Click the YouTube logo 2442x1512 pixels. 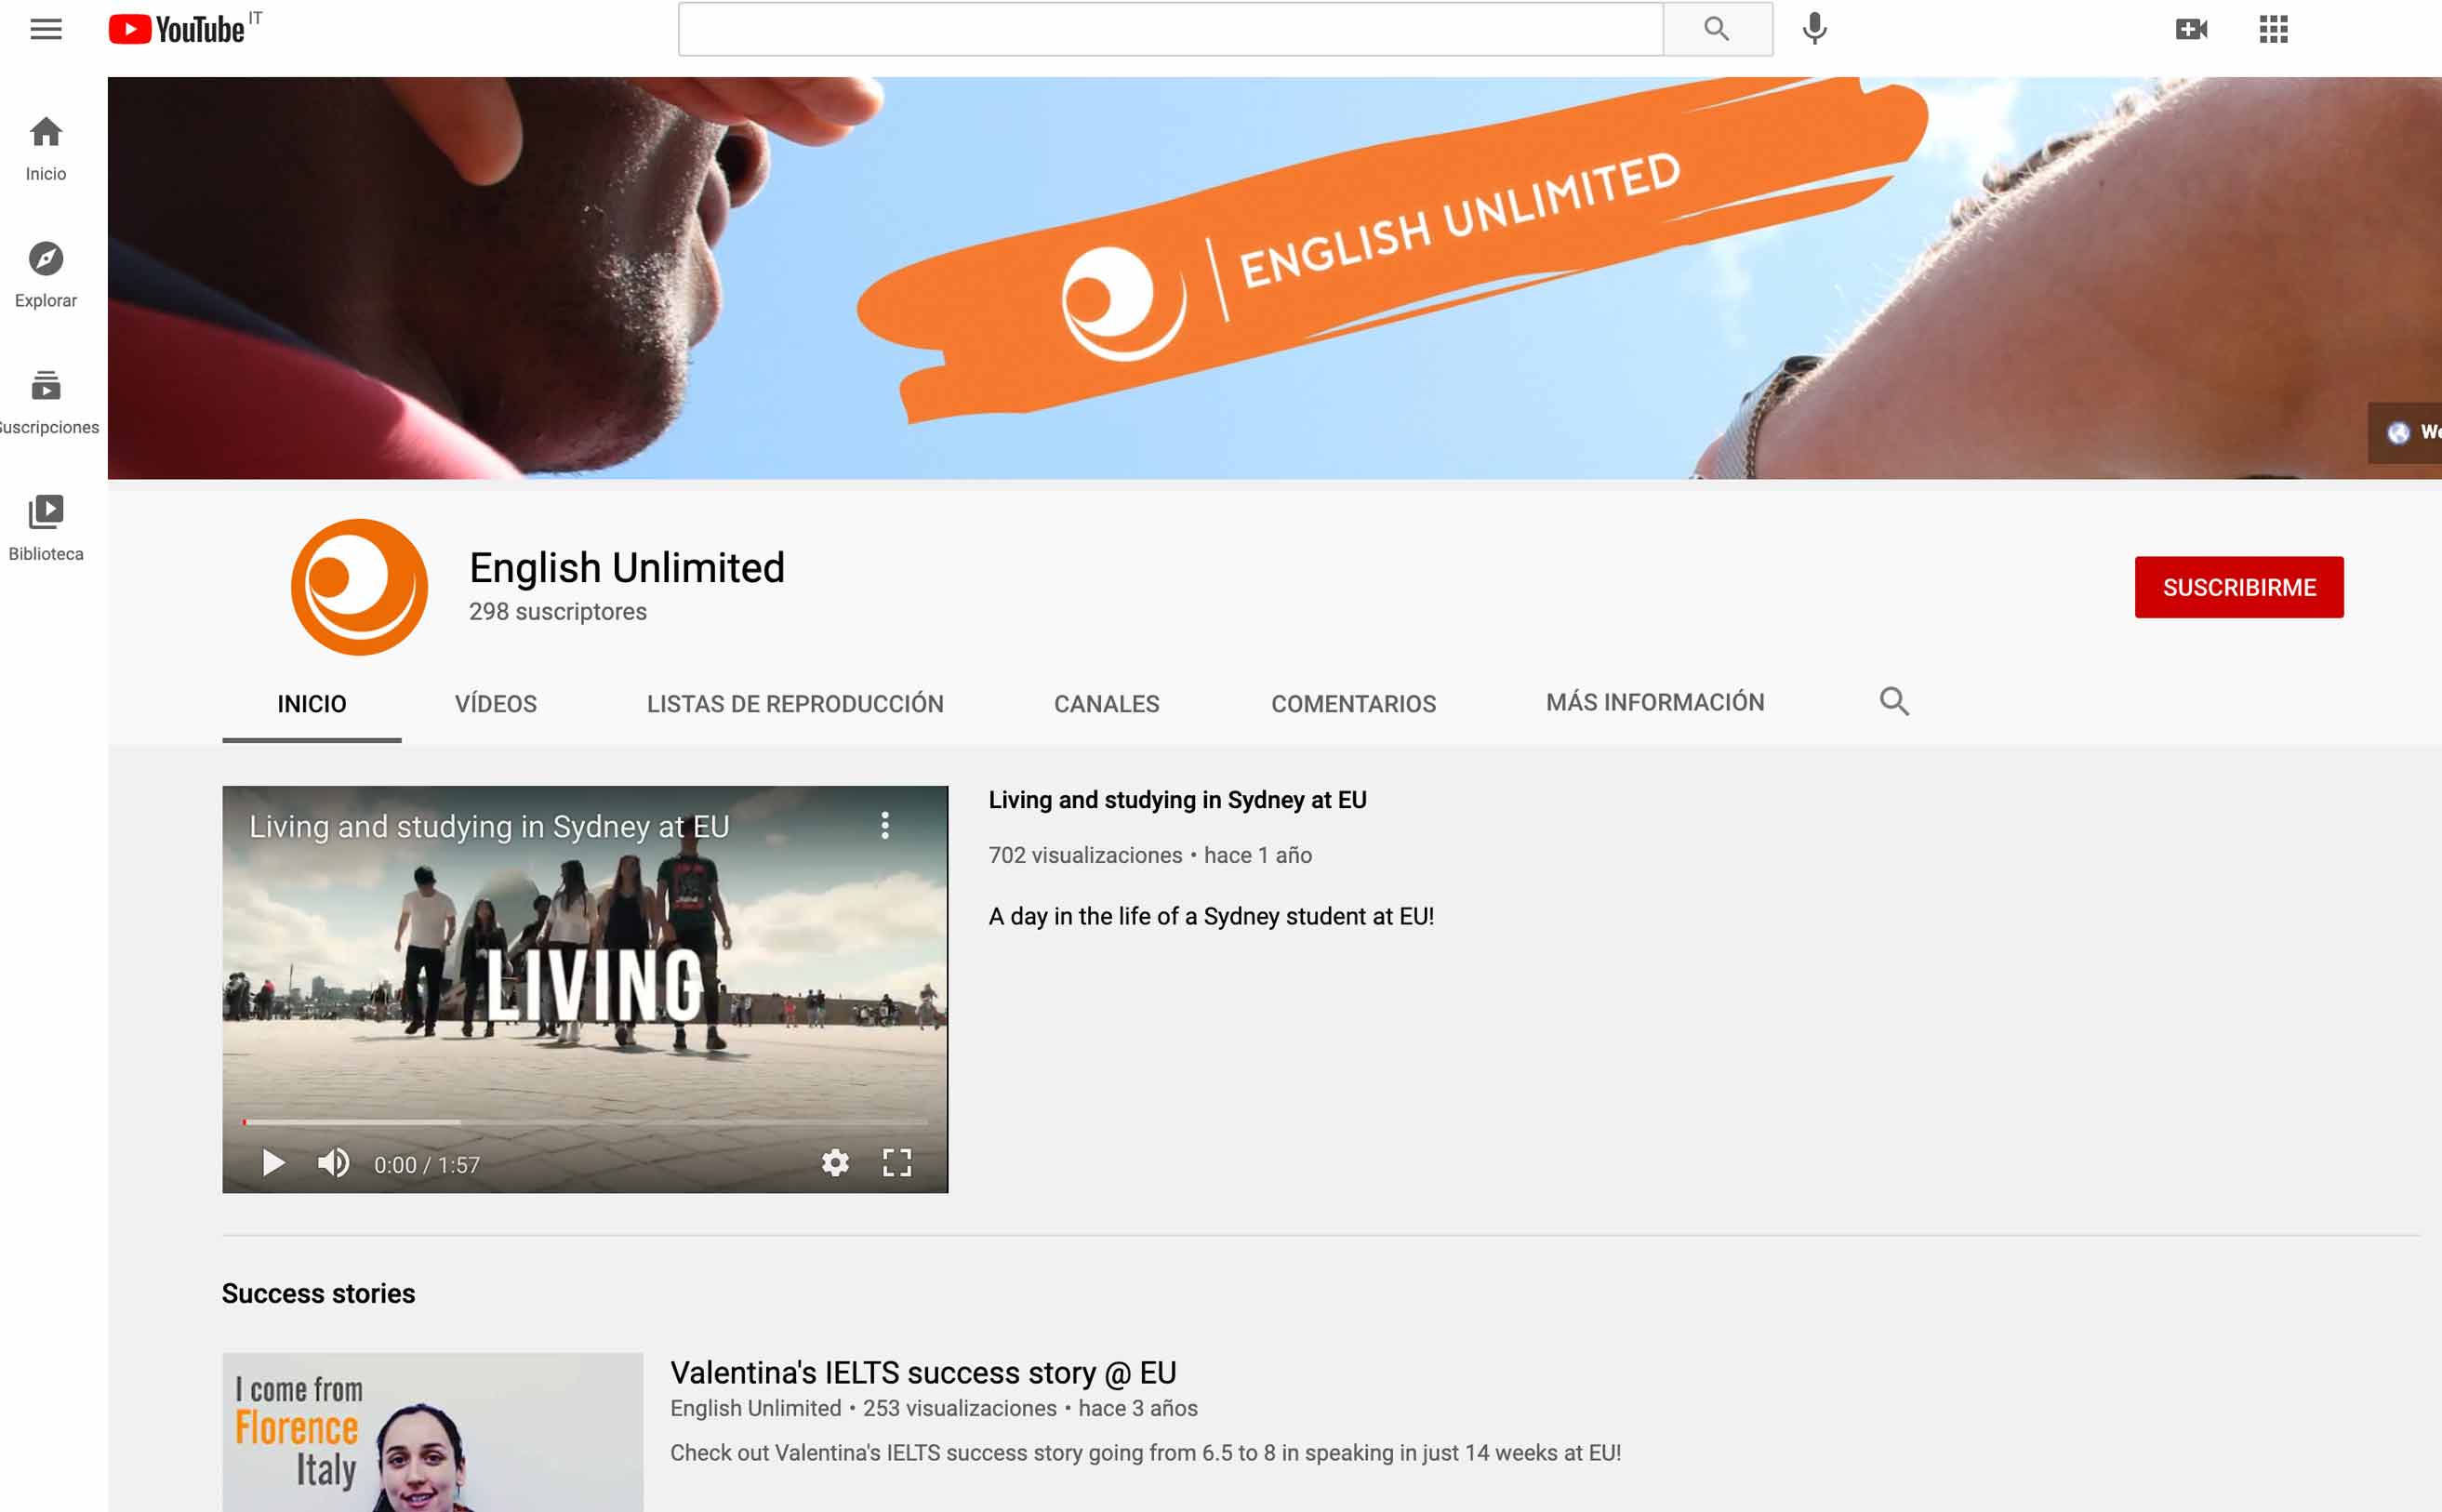click(178, 29)
